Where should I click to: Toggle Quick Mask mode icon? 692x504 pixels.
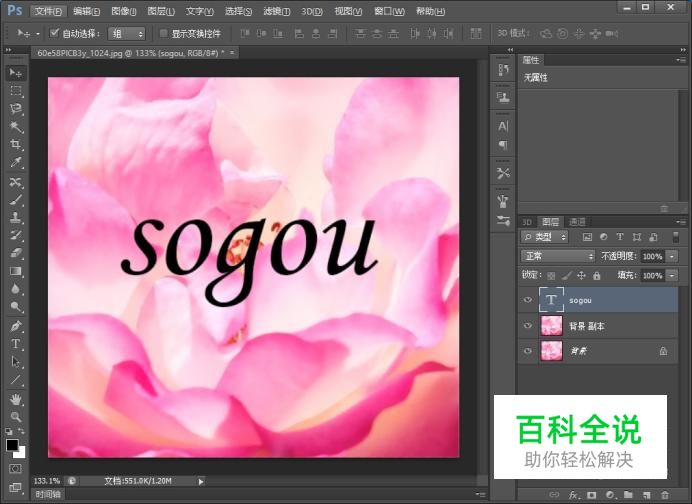15,469
